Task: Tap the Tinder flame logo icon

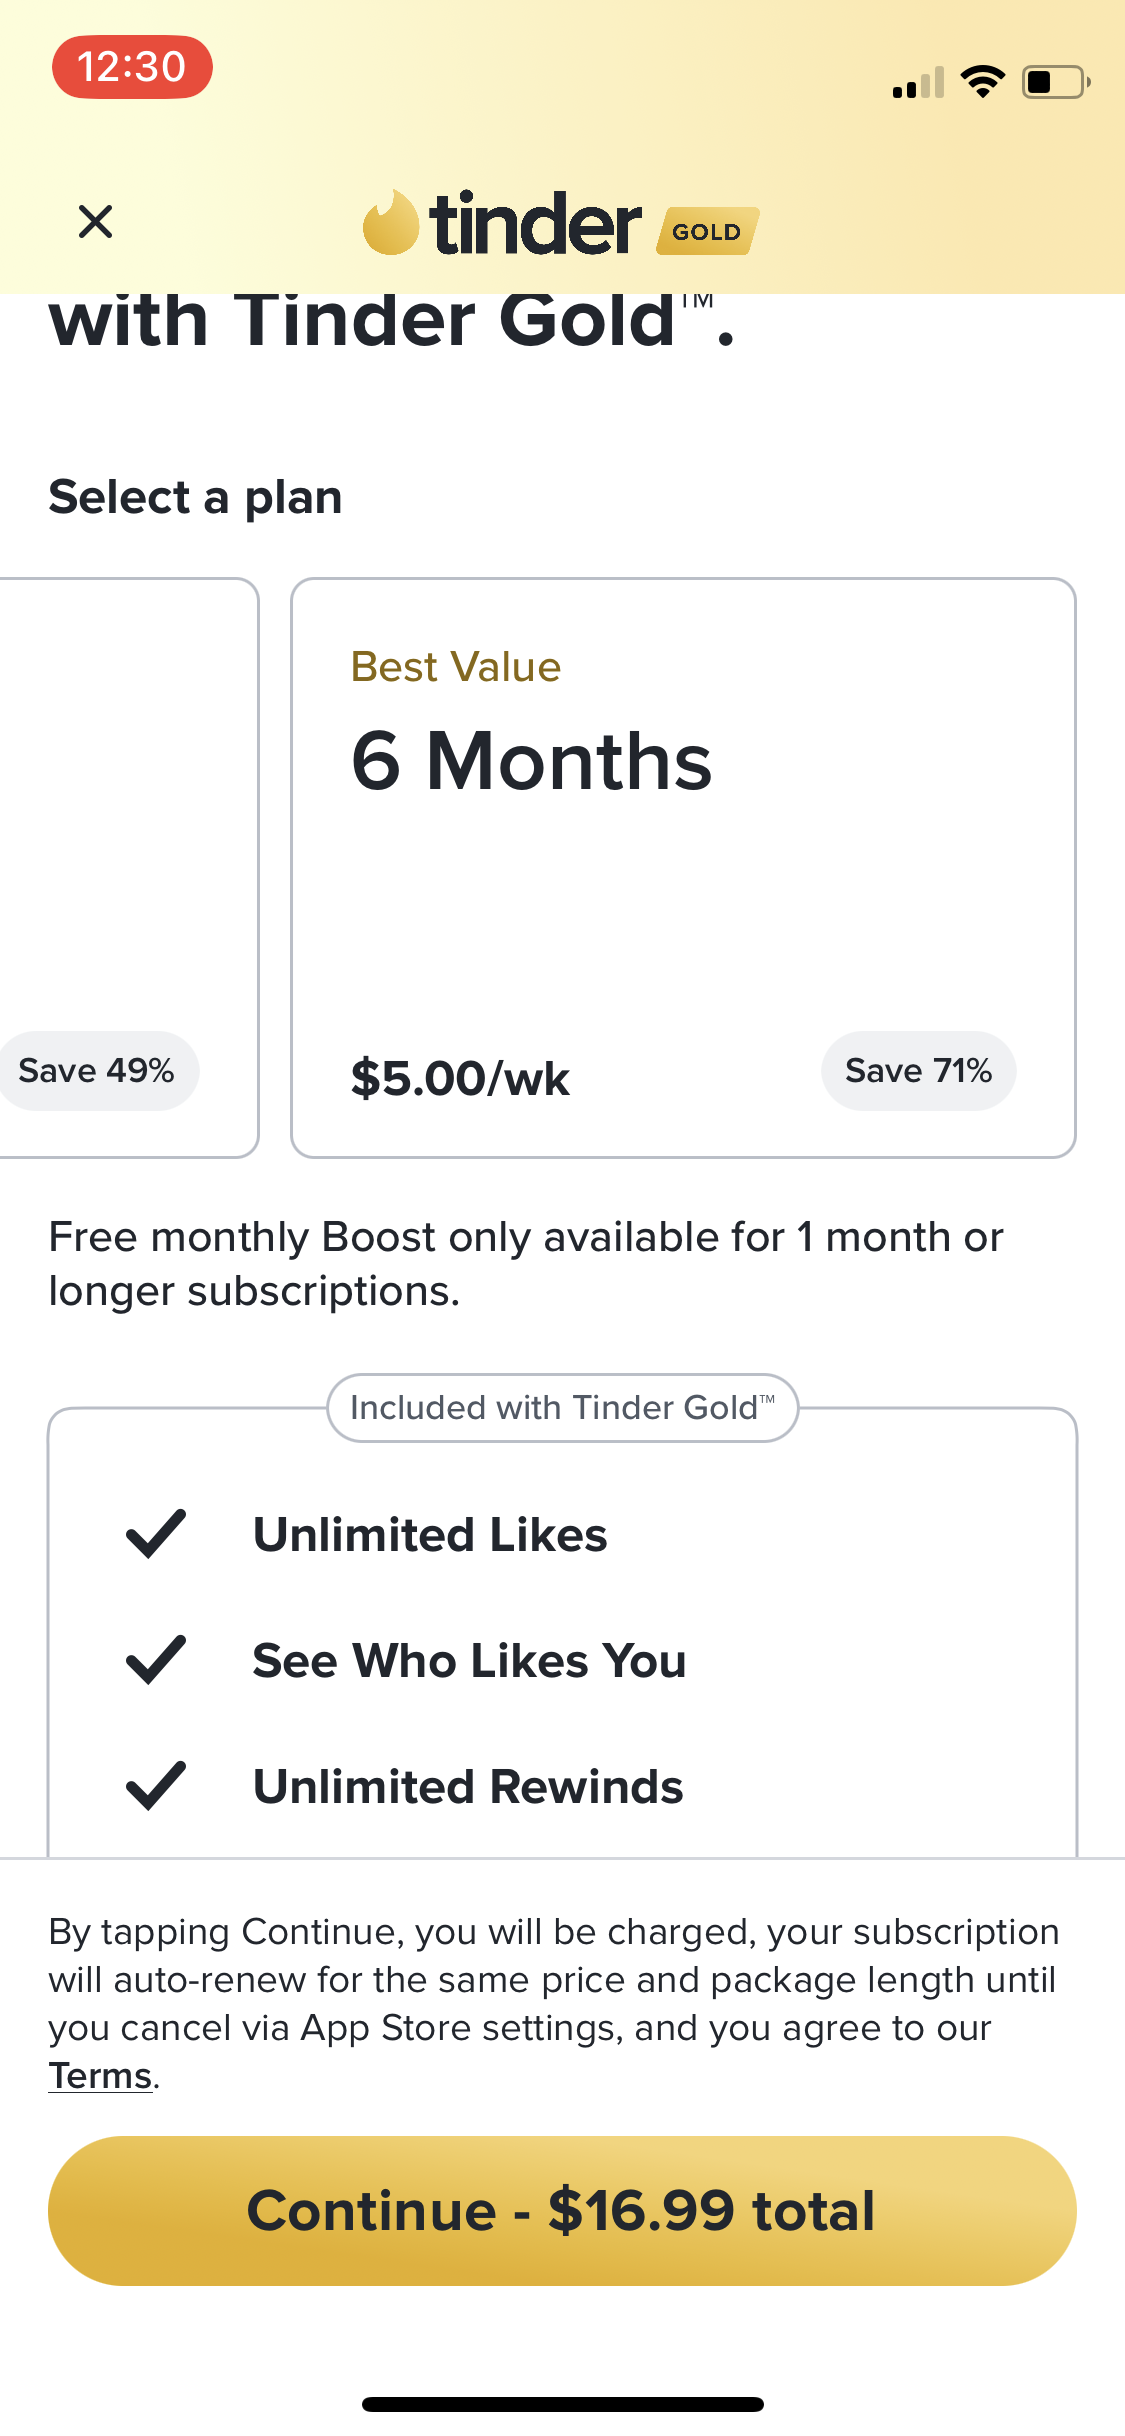Action: click(x=390, y=223)
